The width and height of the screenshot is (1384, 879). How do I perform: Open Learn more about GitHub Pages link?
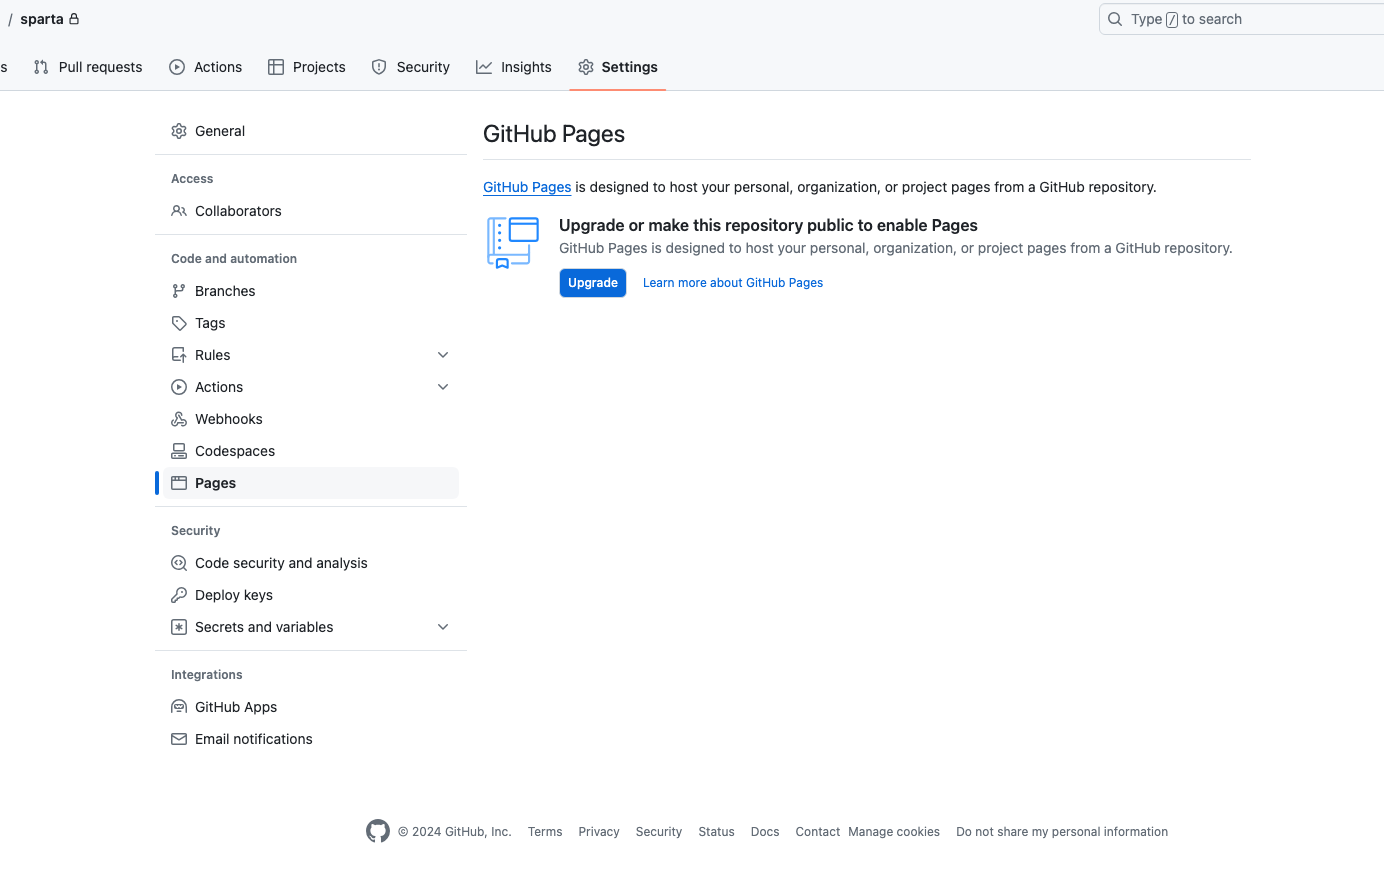pyautogui.click(x=733, y=283)
